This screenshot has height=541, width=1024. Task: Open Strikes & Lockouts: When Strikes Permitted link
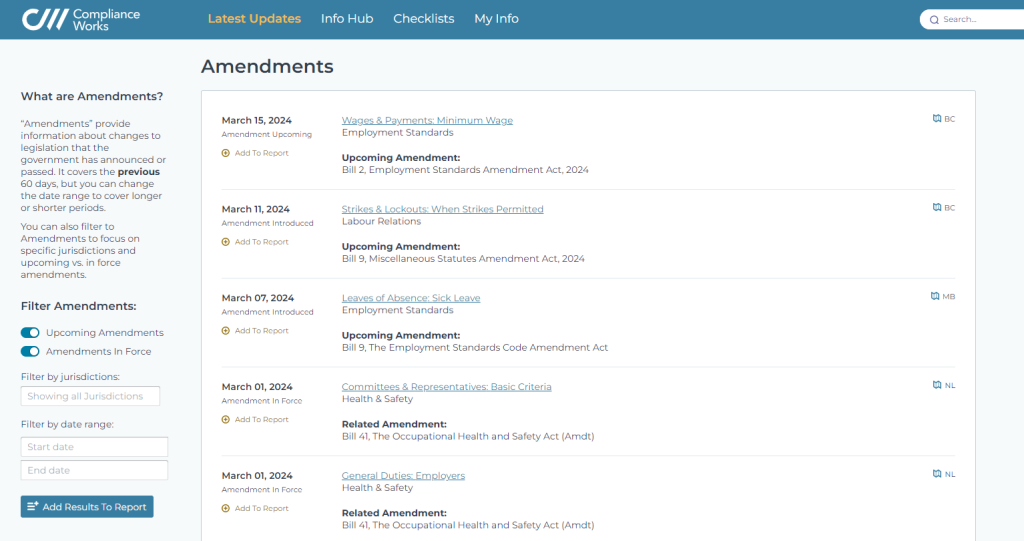pos(442,209)
